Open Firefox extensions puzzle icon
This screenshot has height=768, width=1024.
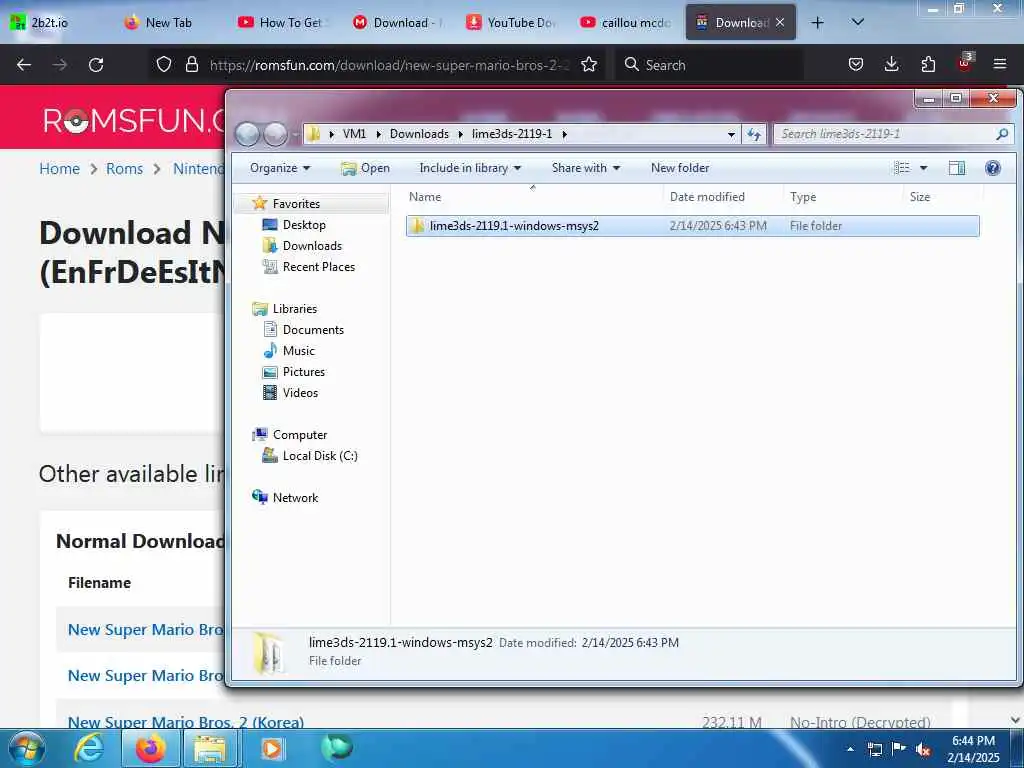point(928,65)
